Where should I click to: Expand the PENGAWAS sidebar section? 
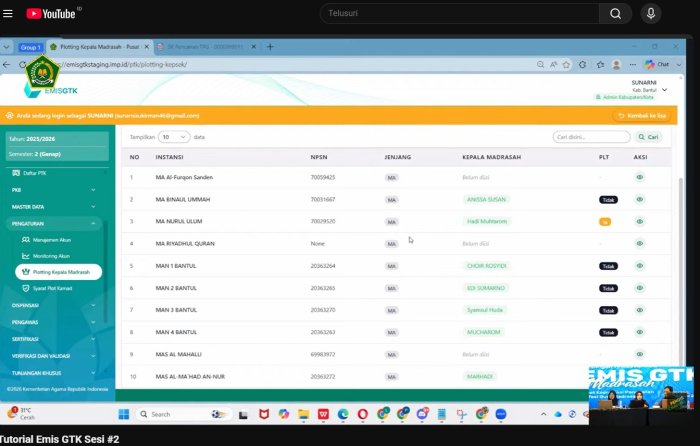54,322
